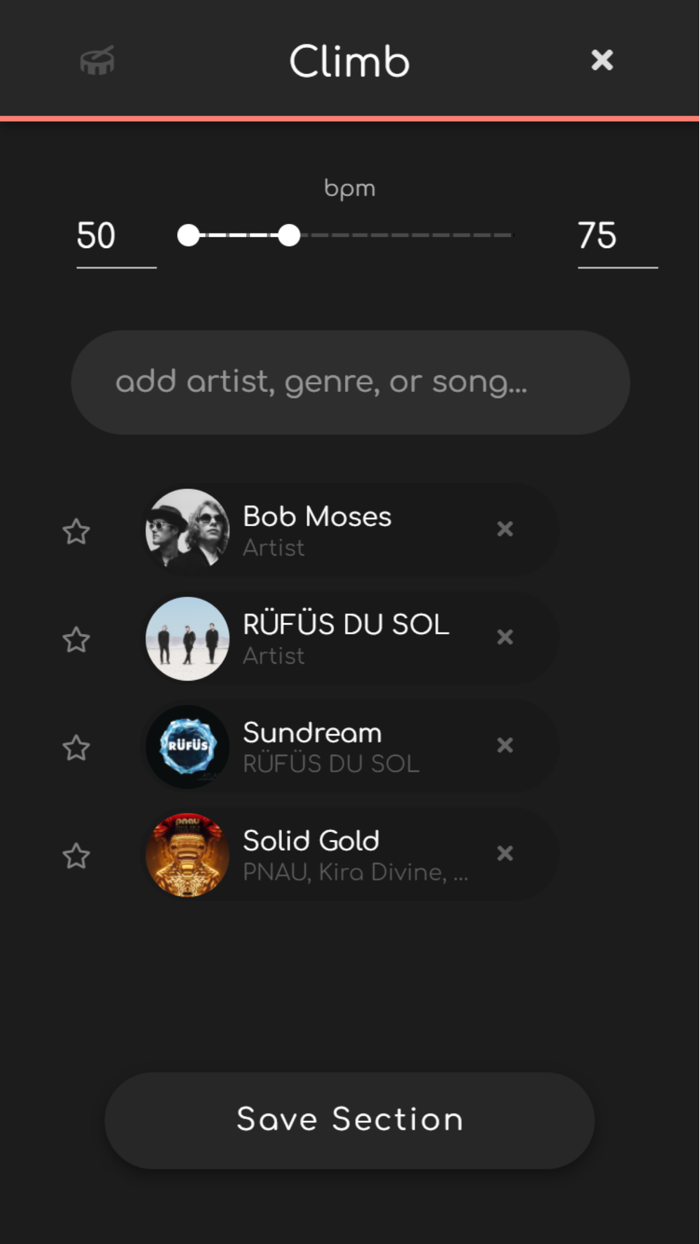
Task: Select the Climb section title
Action: 349,61
